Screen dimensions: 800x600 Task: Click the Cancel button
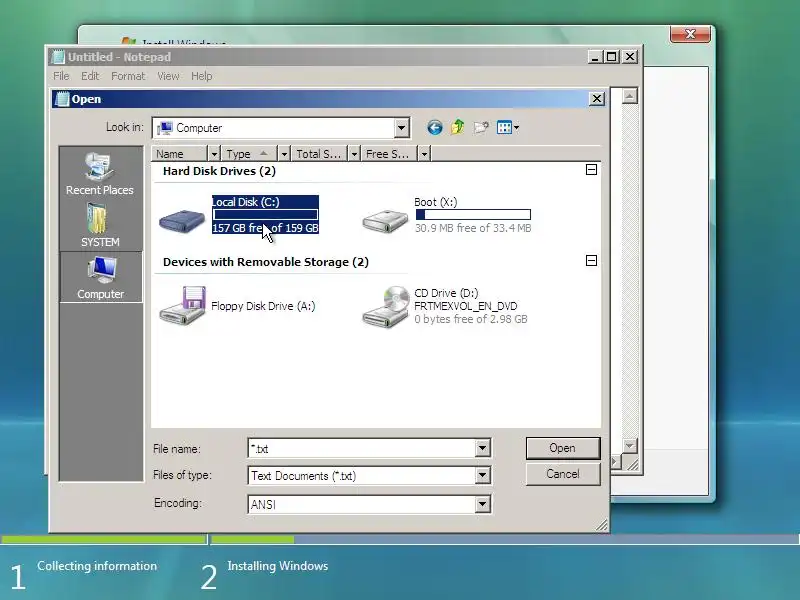[x=563, y=474]
